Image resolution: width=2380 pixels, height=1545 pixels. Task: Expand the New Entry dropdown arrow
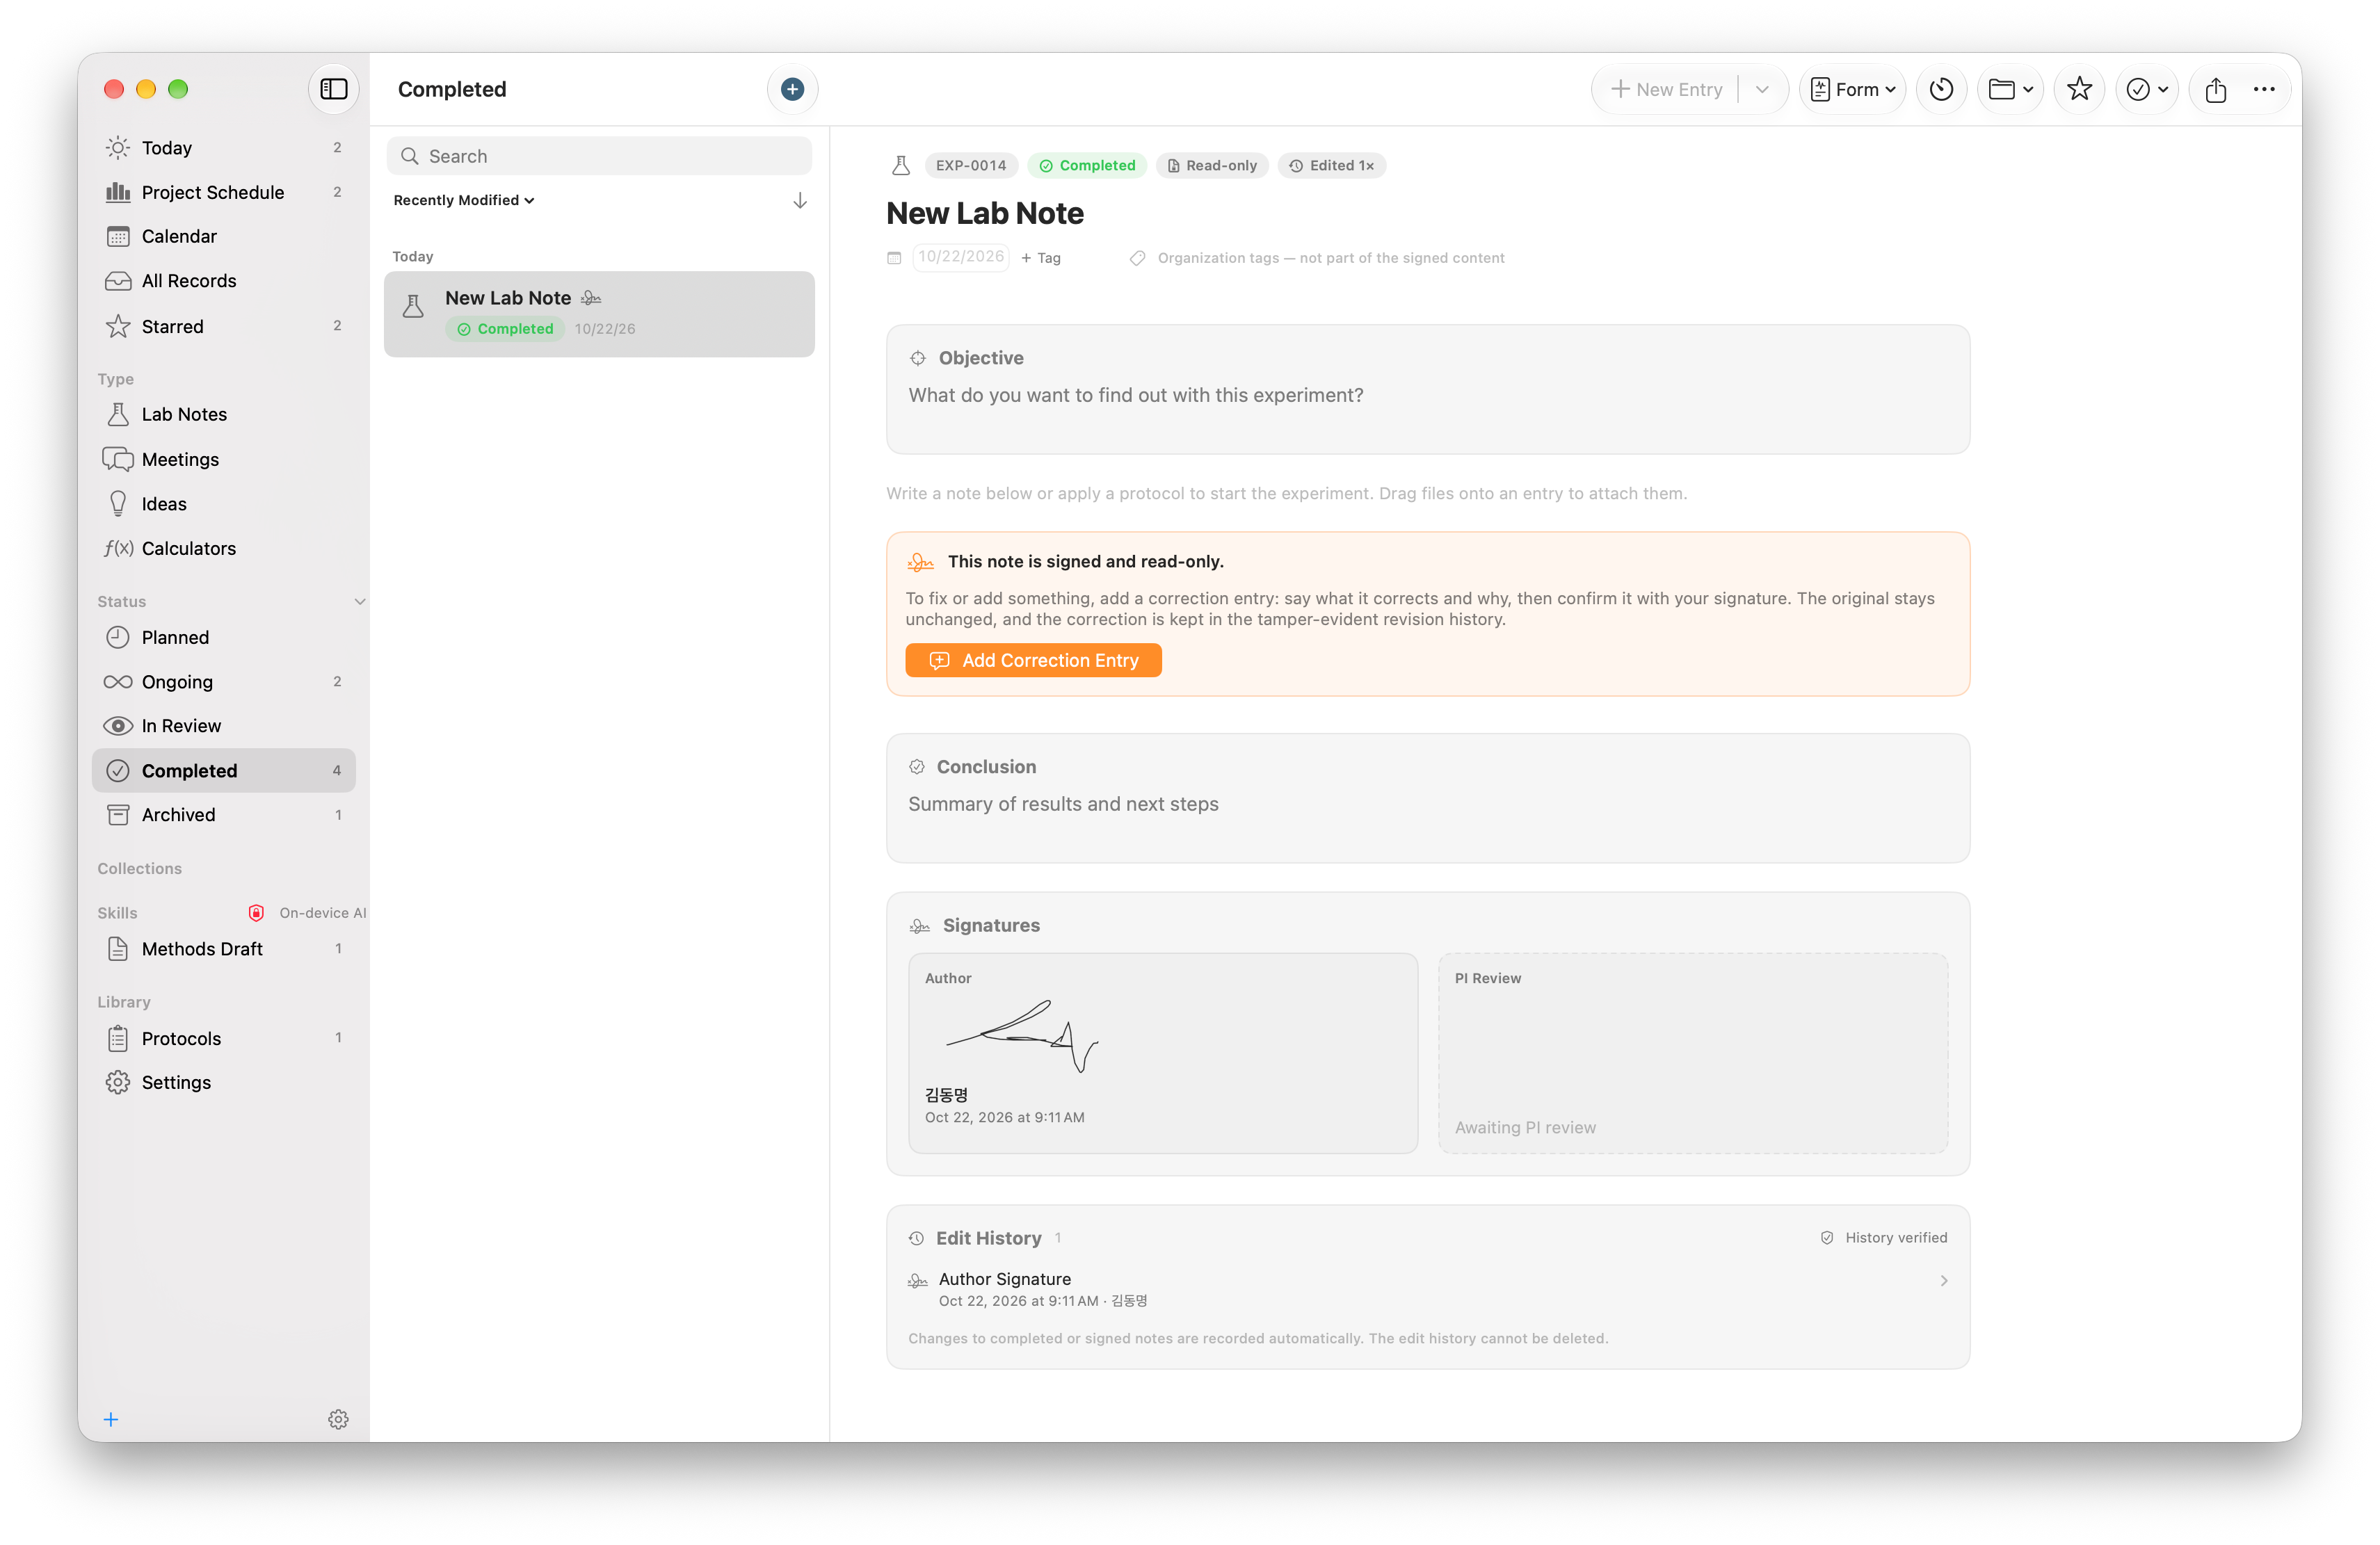(1762, 89)
